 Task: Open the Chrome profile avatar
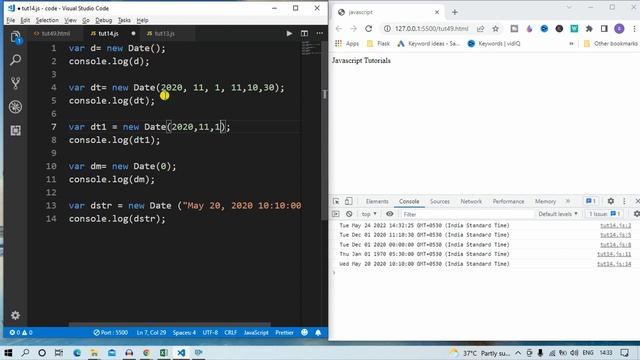[619, 29]
